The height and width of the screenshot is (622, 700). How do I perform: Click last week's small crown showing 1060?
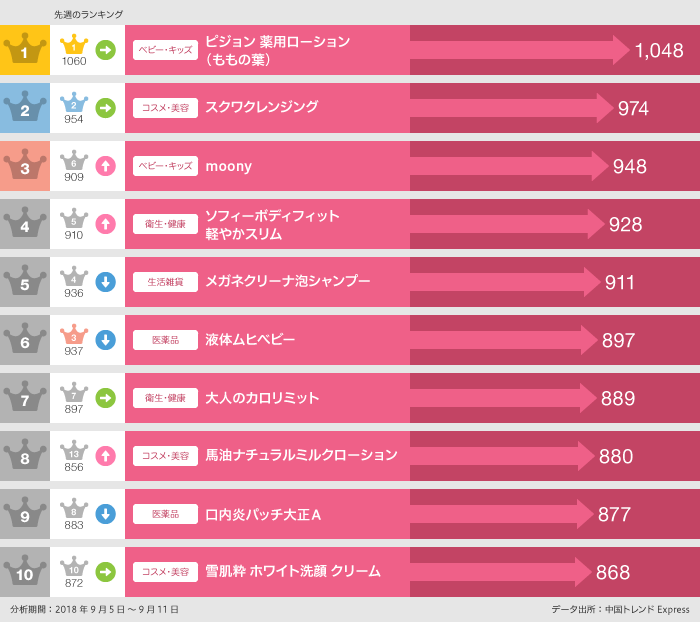pos(74,46)
